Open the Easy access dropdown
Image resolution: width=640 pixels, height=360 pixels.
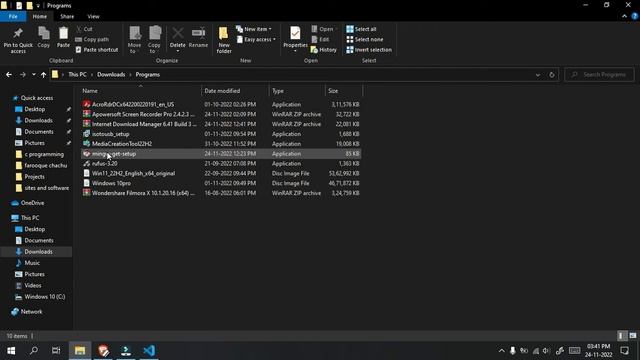pos(256,40)
